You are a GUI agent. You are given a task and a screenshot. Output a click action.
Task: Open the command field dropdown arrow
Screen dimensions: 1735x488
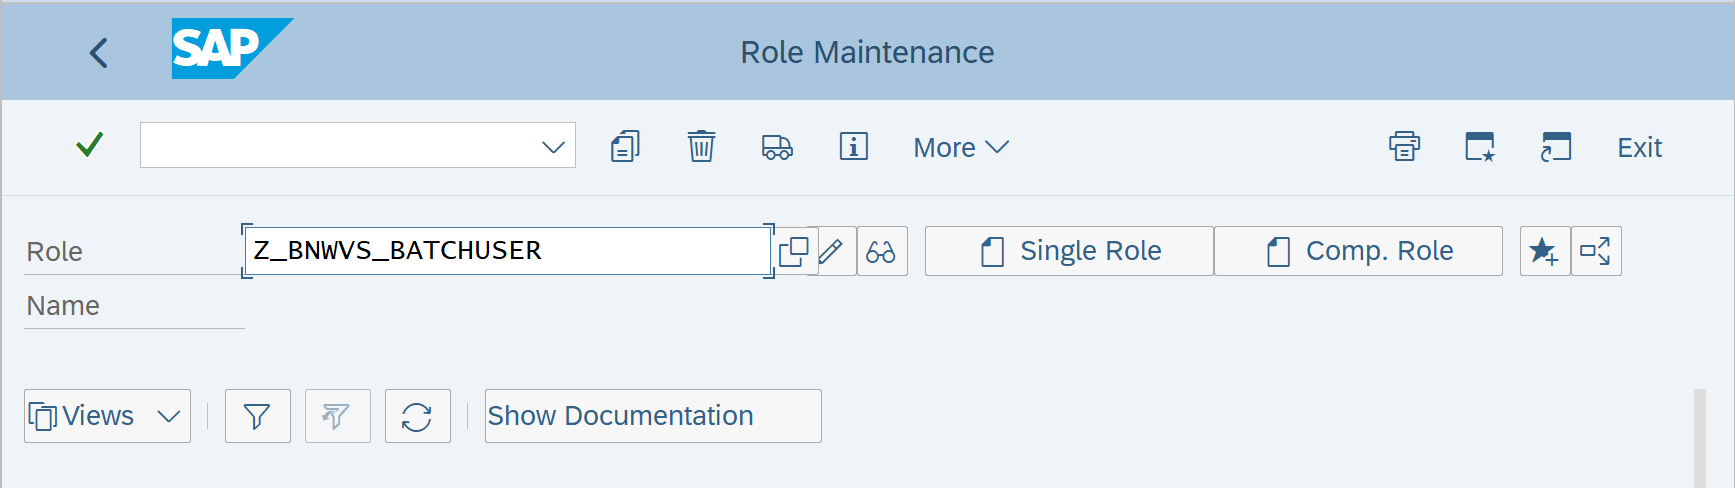553,147
